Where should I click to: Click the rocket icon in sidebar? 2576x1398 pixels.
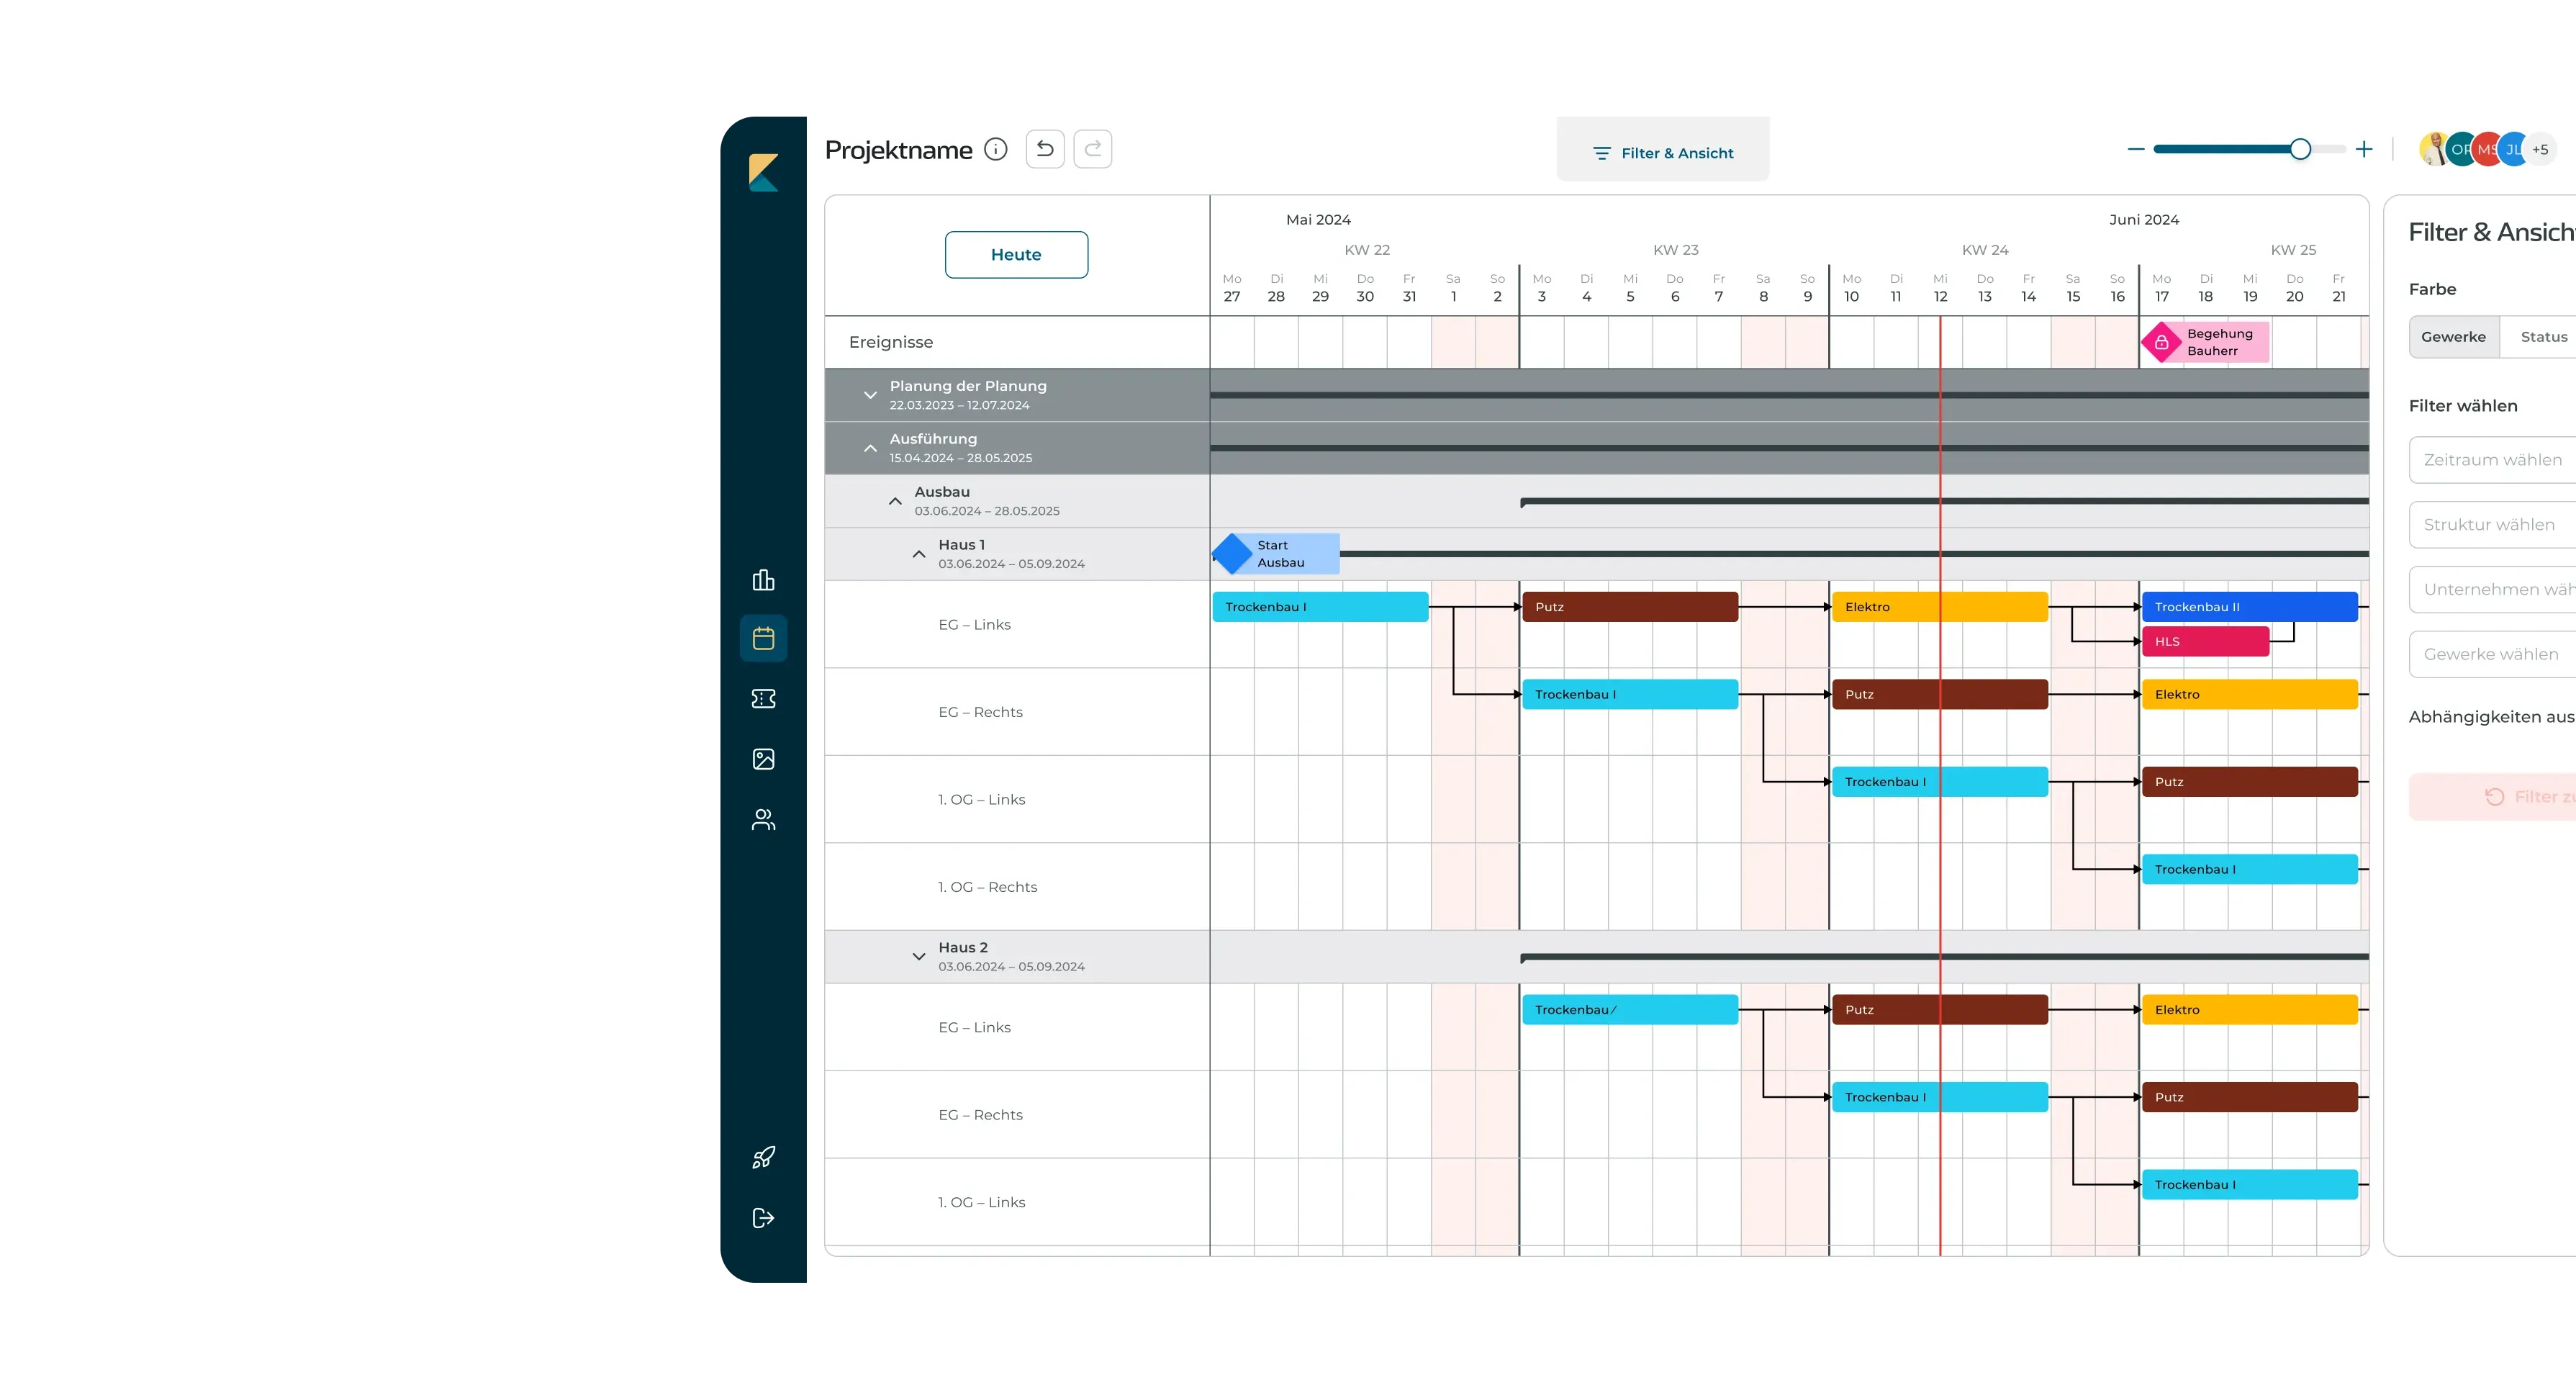(x=763, y=1157)
